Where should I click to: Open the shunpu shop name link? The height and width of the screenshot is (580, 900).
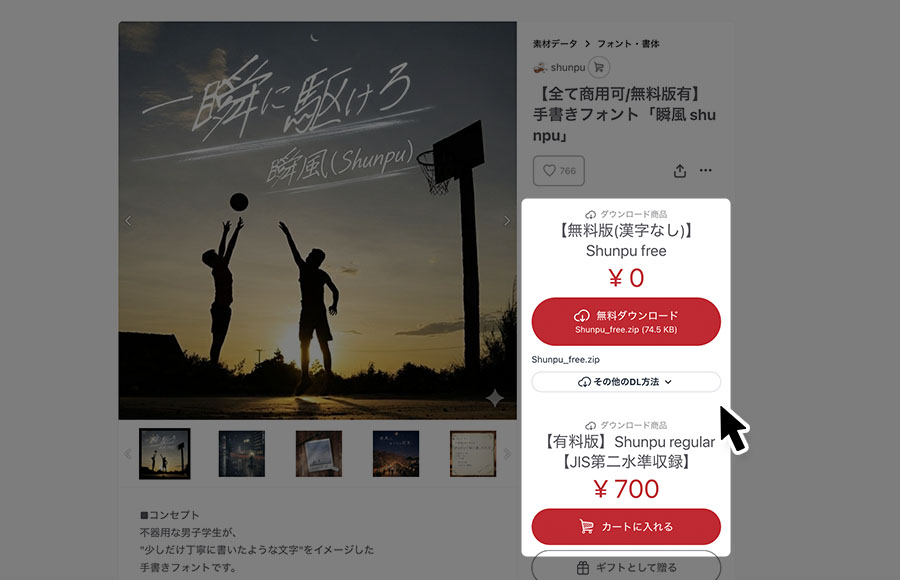568,68
